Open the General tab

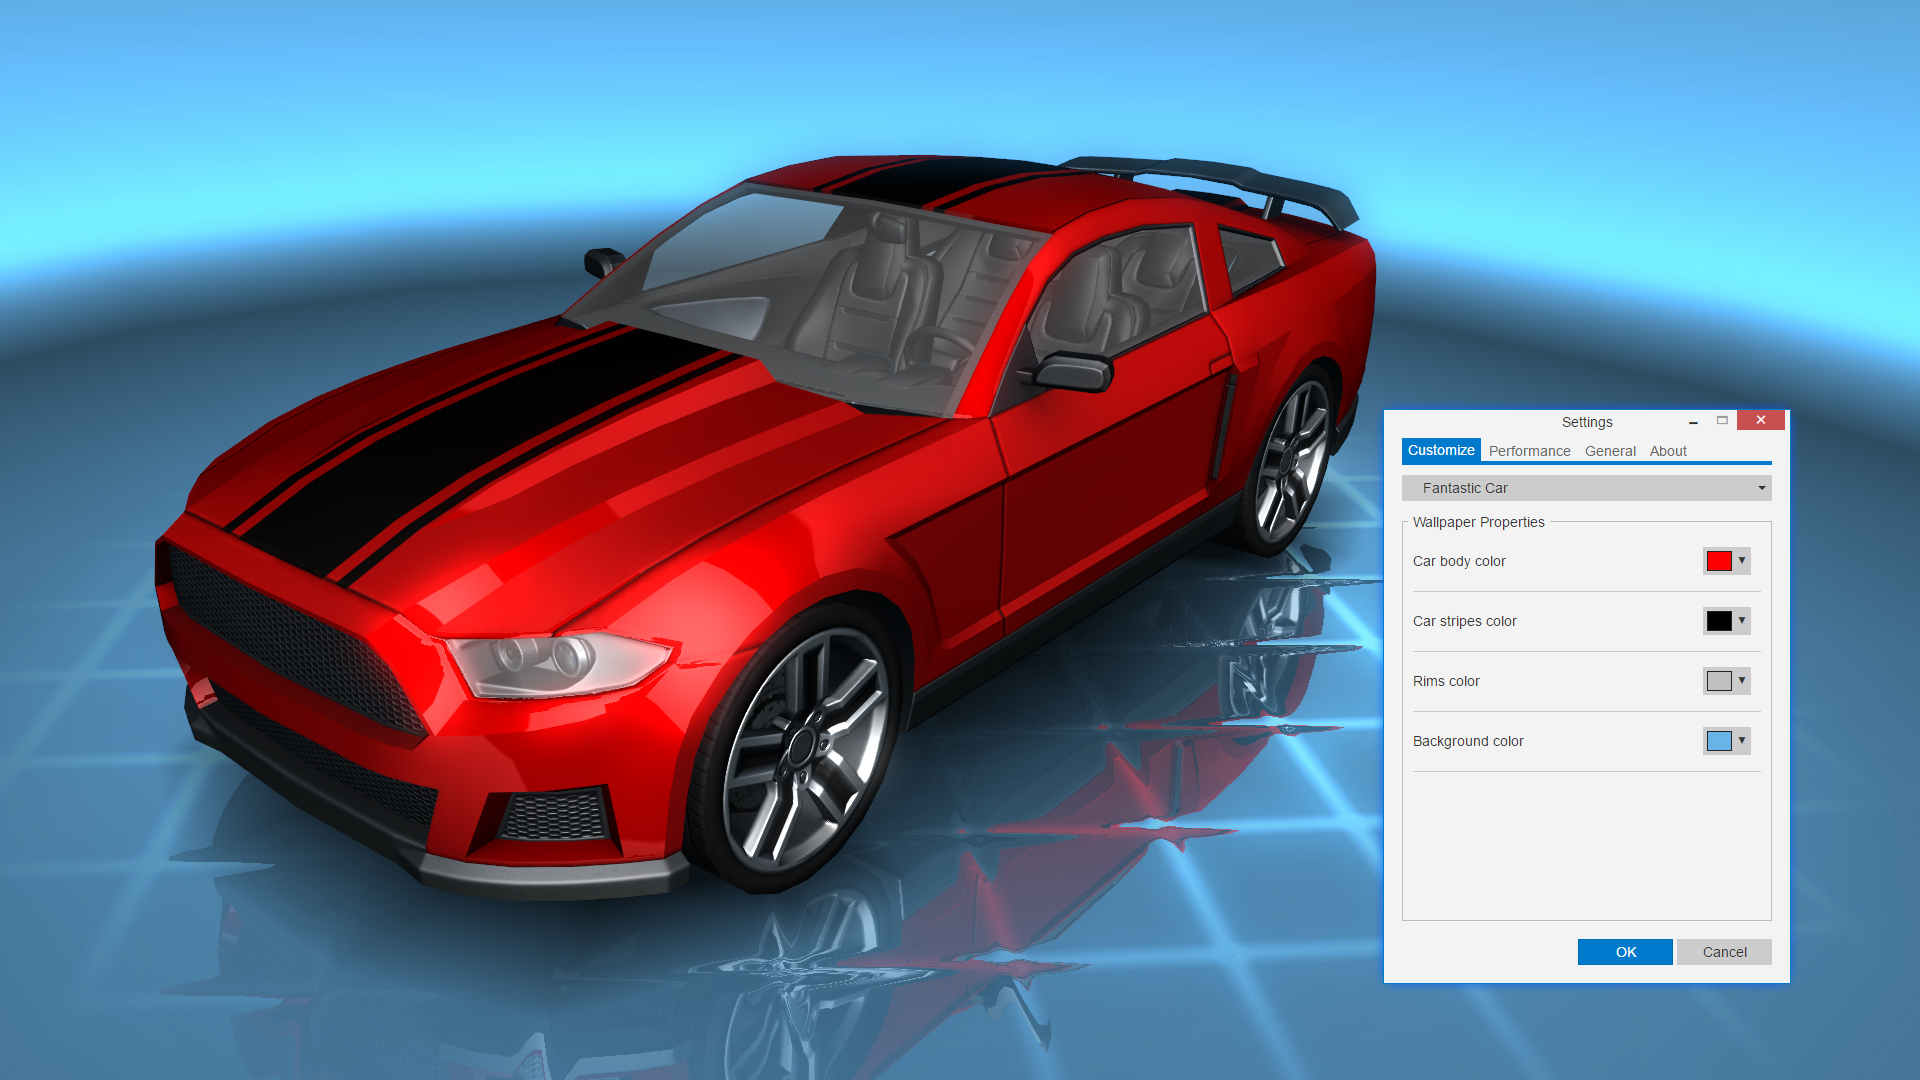[x=1610, y=451]
